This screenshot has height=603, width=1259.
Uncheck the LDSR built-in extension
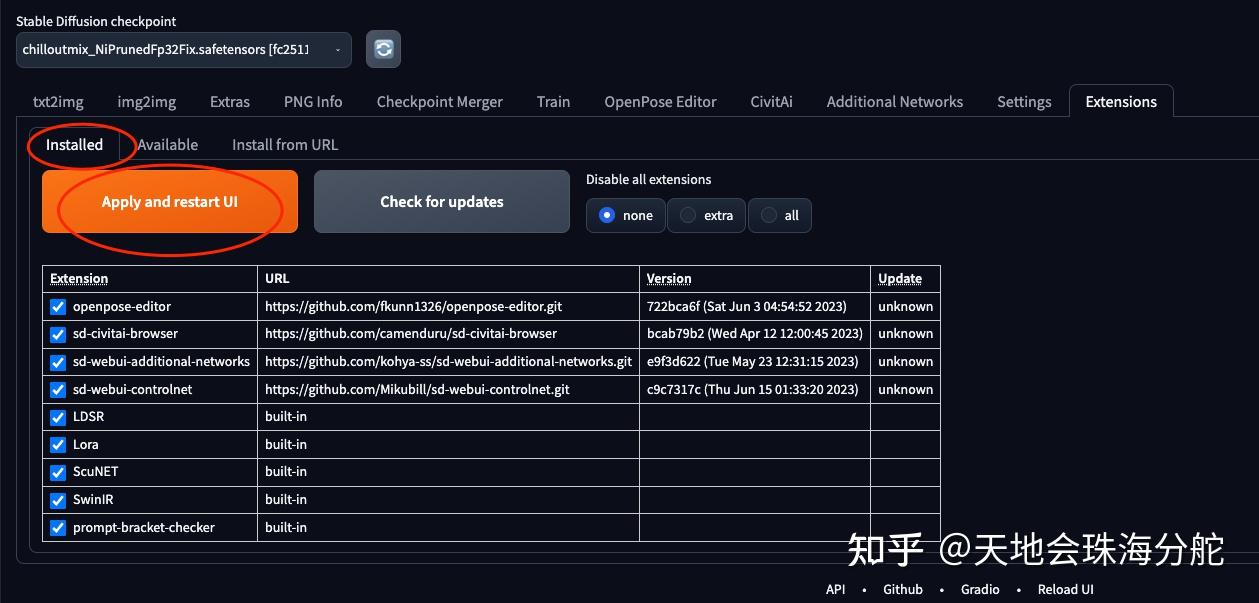[57, 417]
